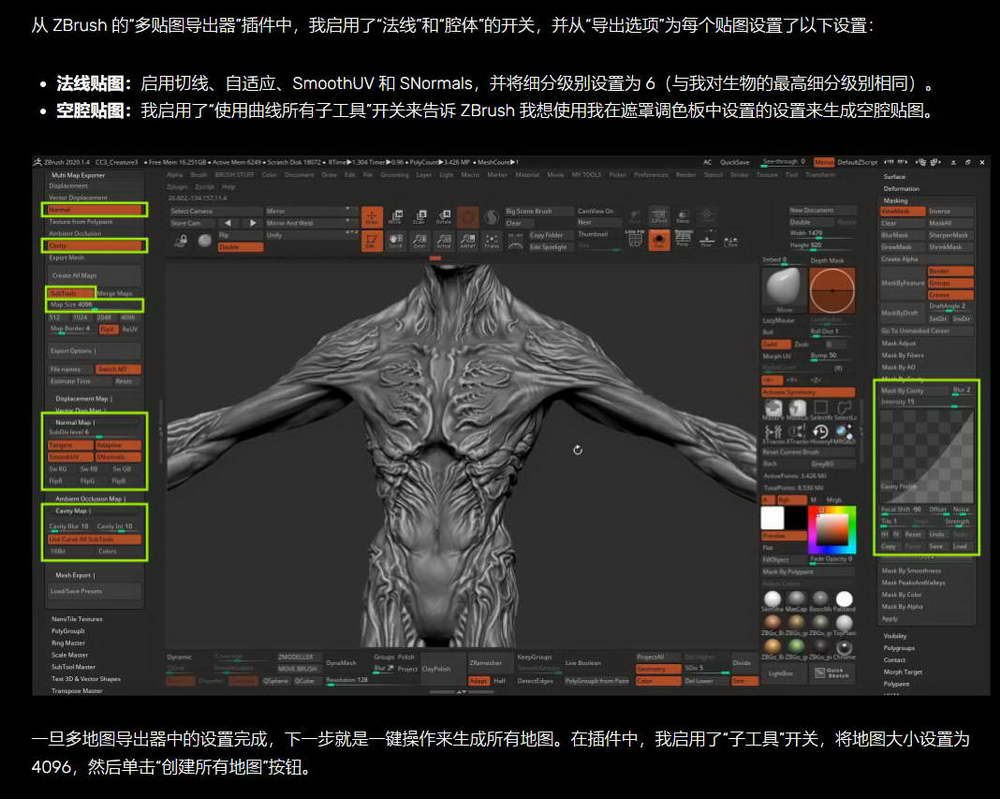Viewport: 1000px width, 799px height.
Task: Toggle Activate Symmetry
Action: pyautogui.click(x=808, y=392)
